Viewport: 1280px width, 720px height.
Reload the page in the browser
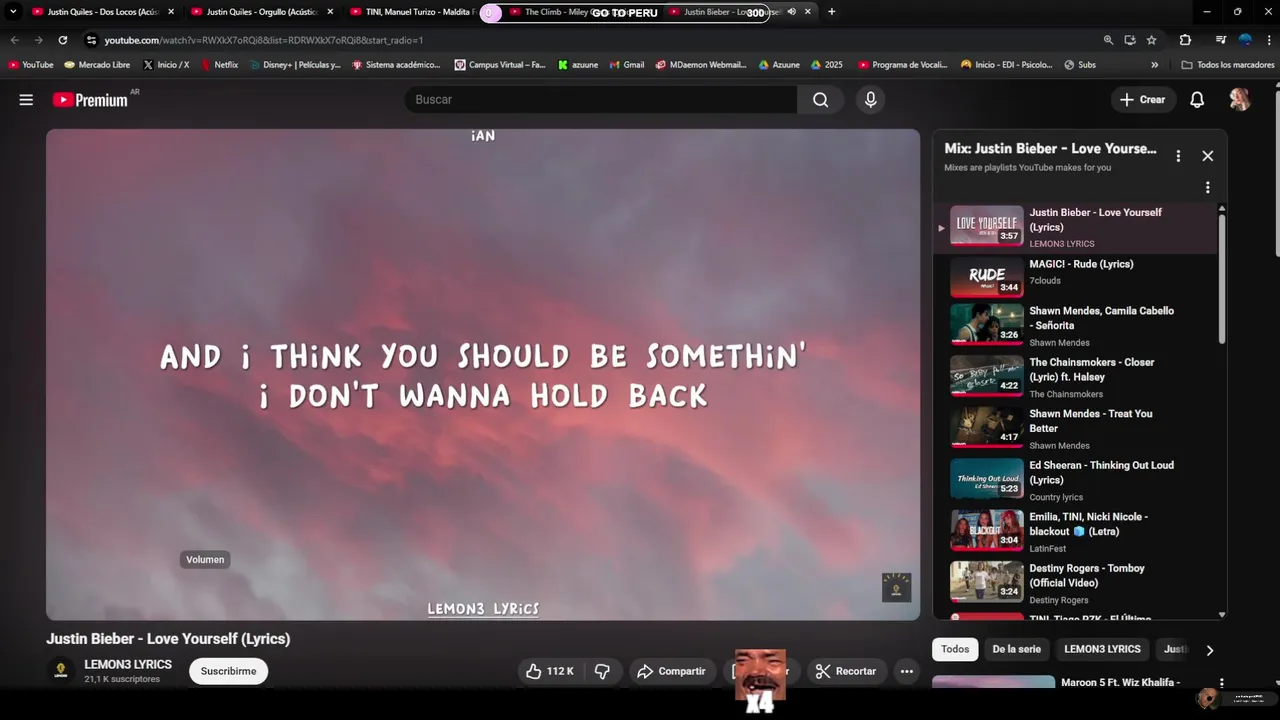click(62, 40)
